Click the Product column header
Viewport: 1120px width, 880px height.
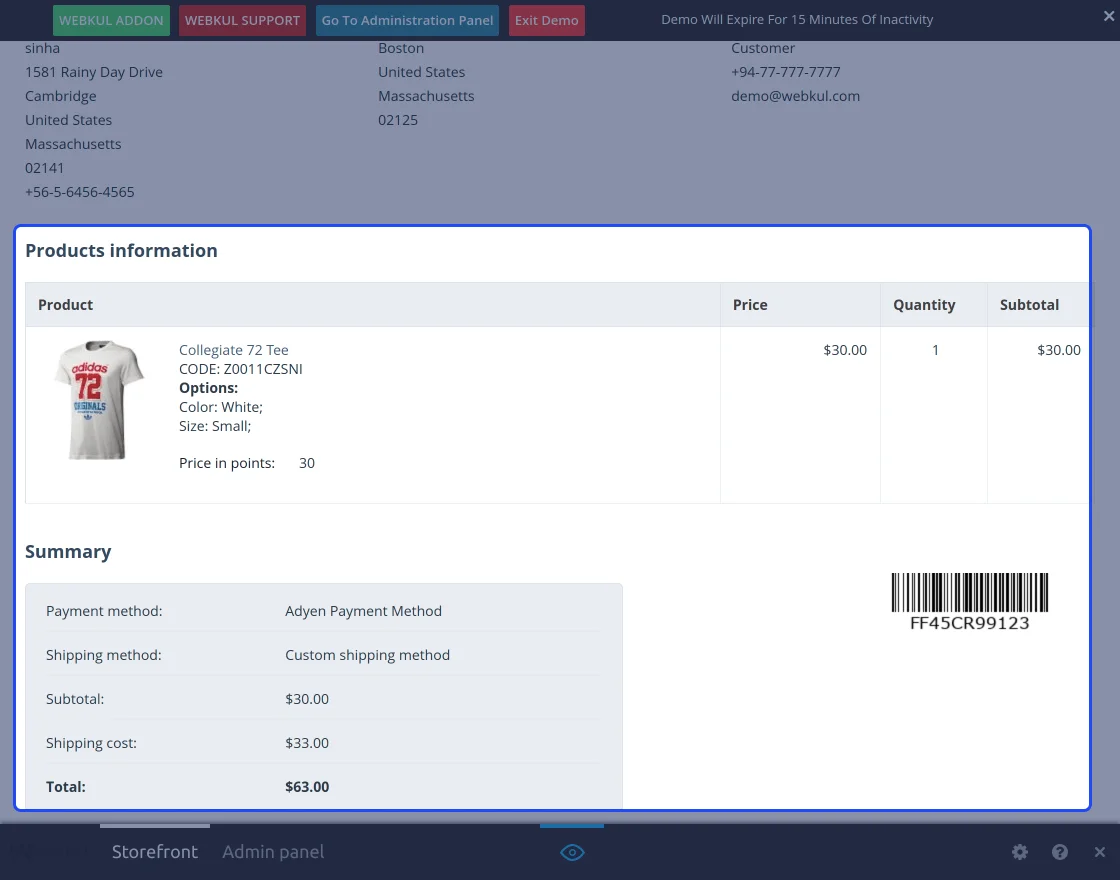point(66,305)
